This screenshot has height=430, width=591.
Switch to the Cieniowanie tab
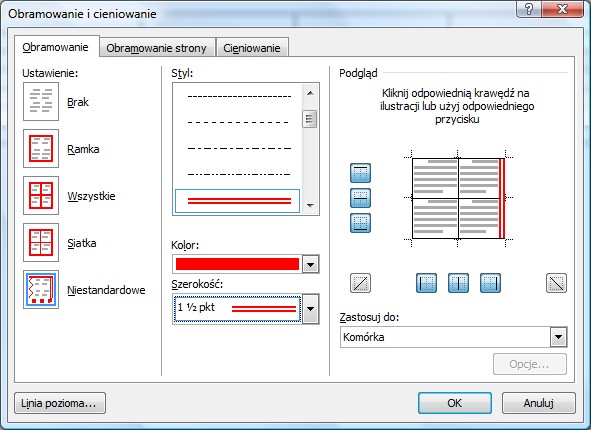coord(252,48)
